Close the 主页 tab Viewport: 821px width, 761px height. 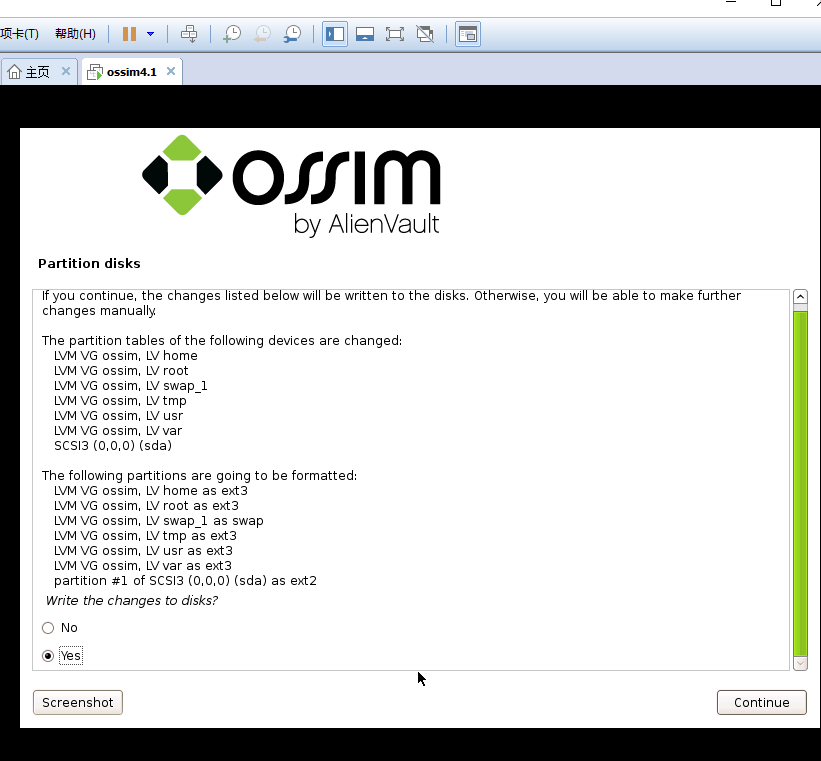click(x=65, y=71)
